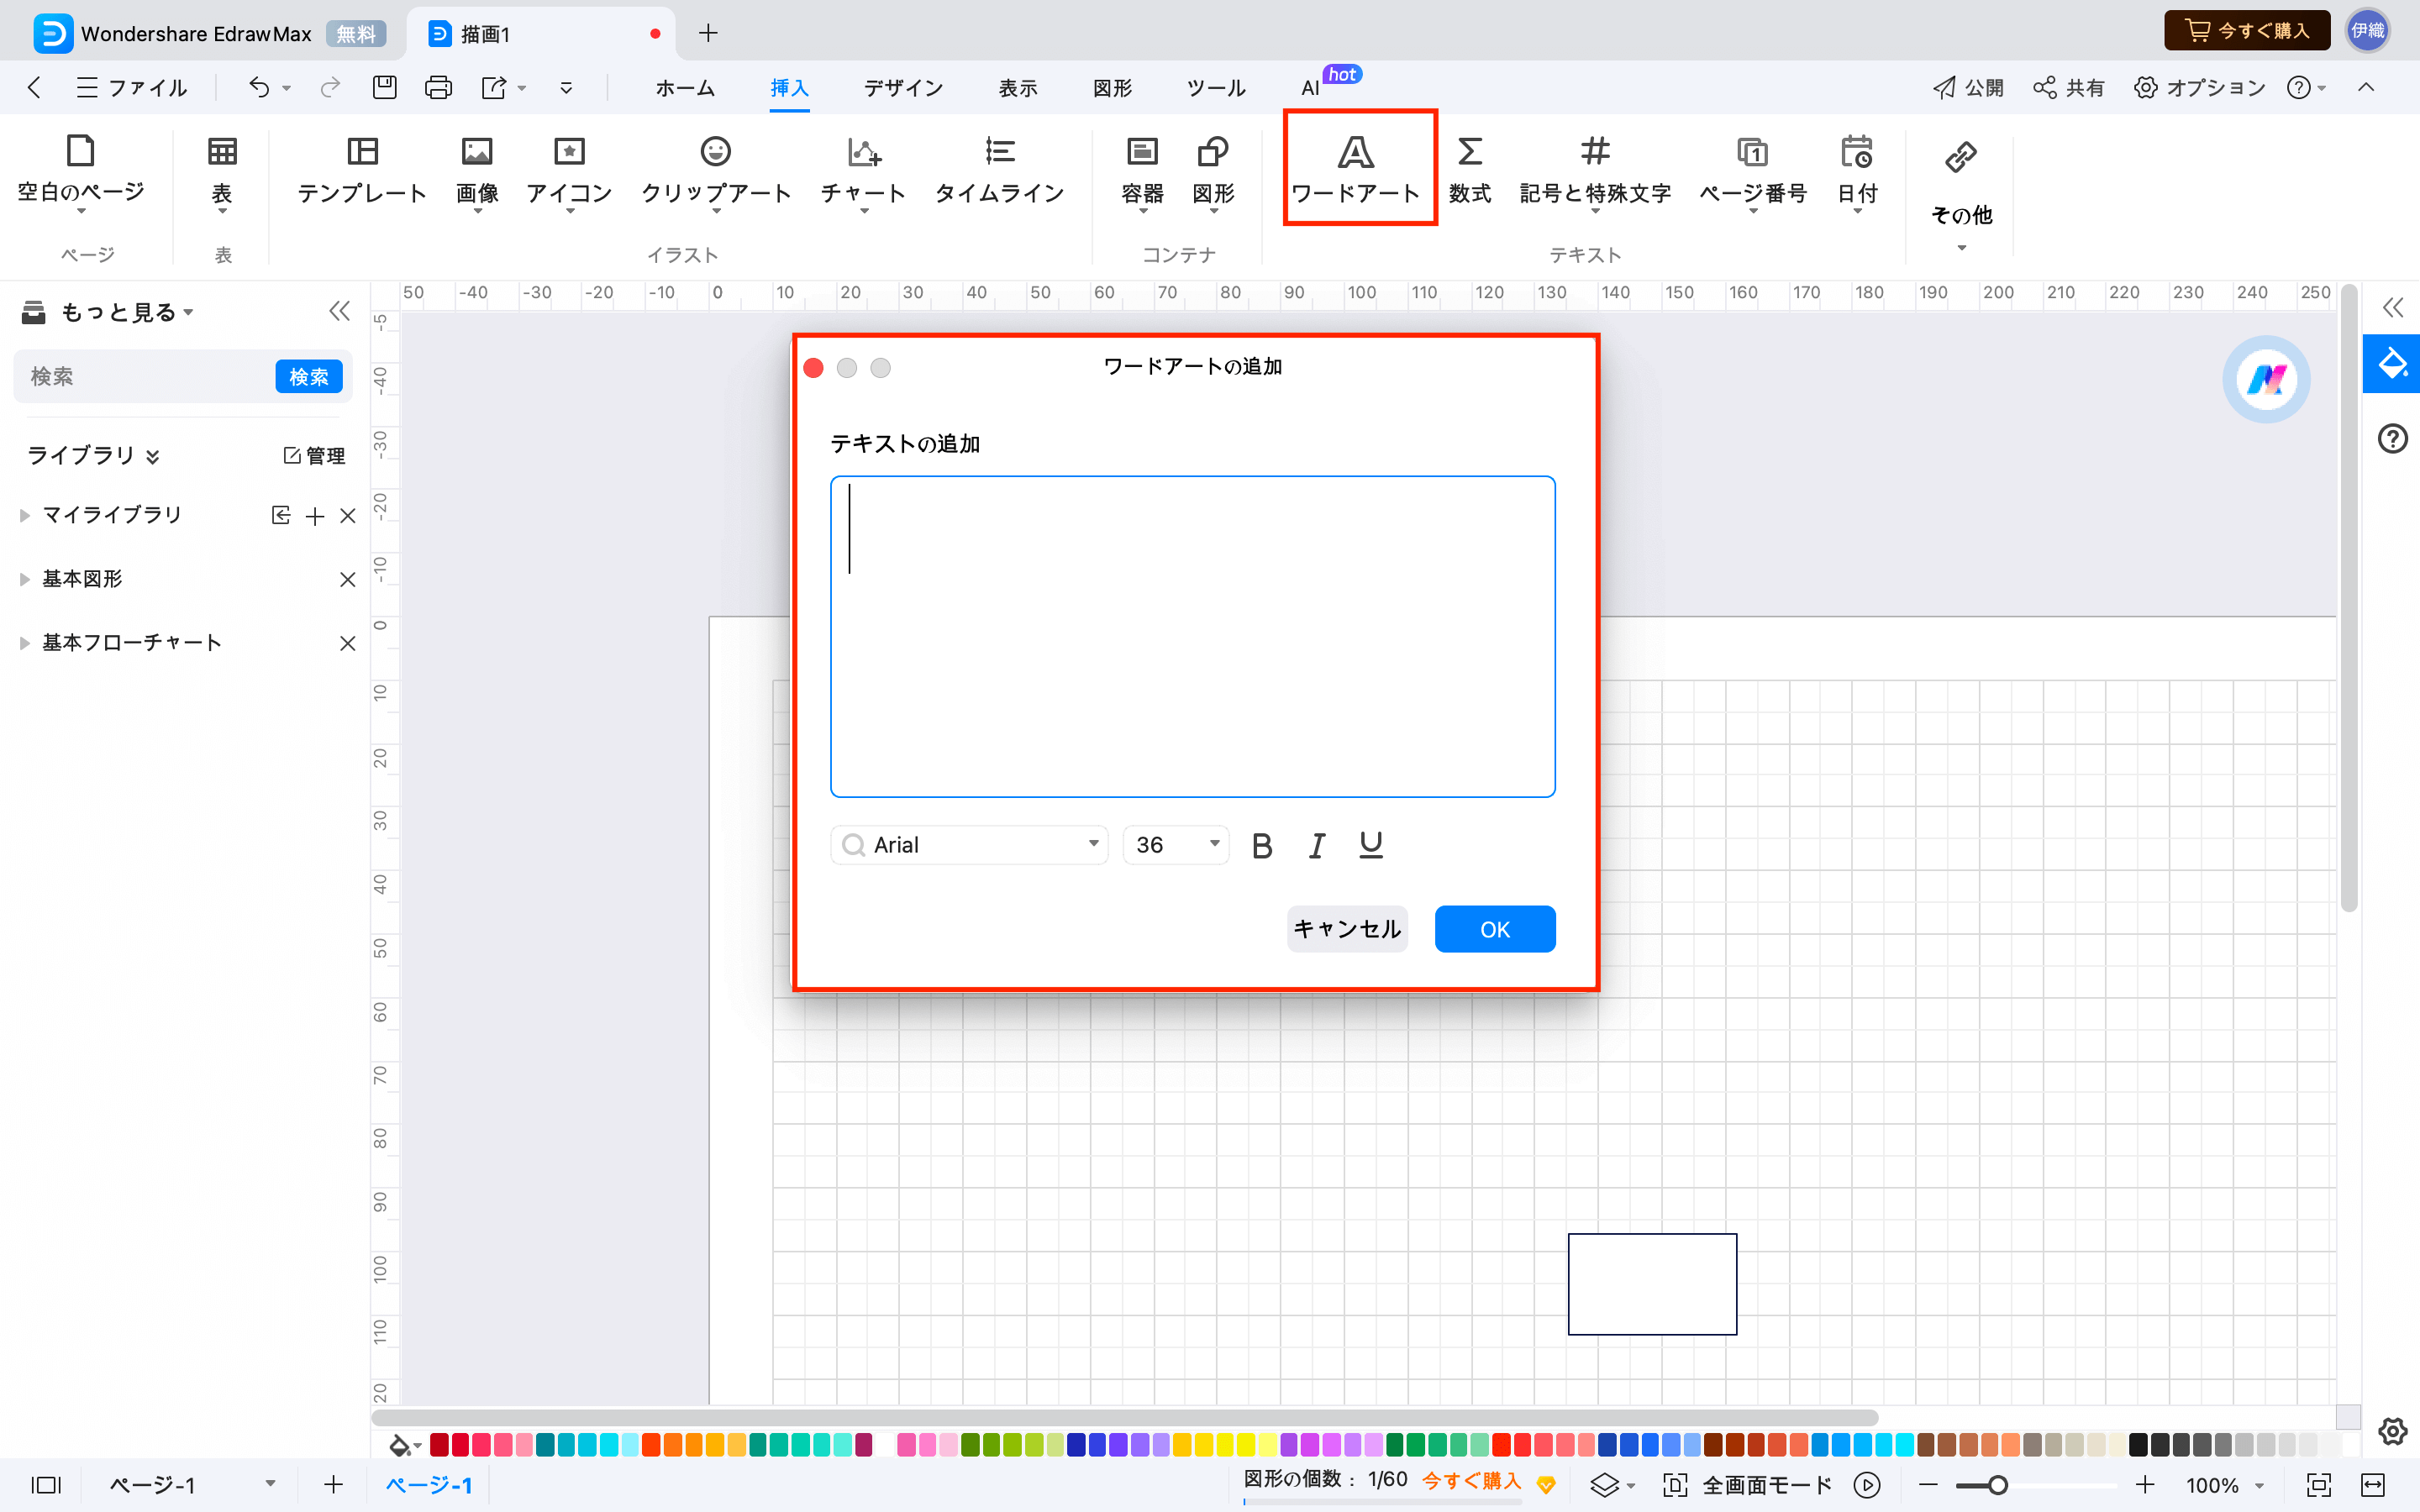Click キャンセル in word art dialog

[1347, 929]
